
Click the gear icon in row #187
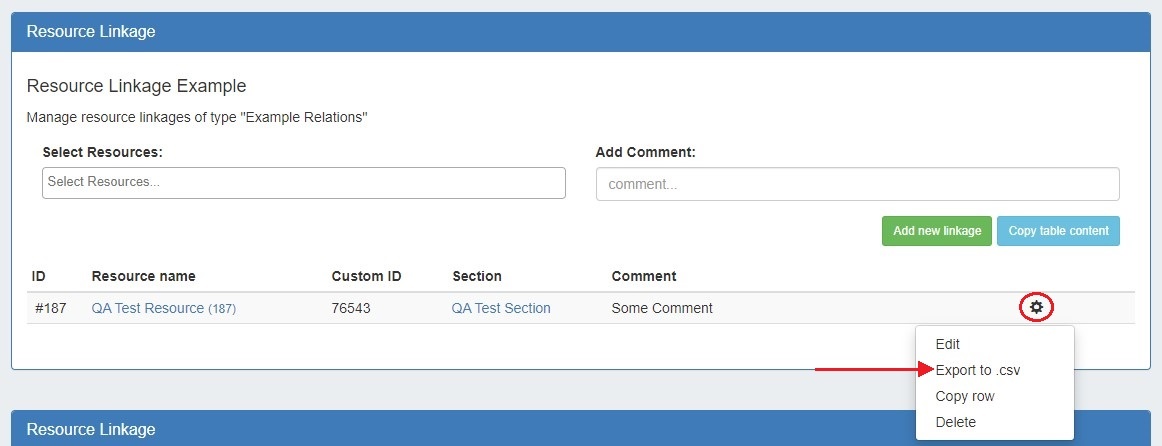pos(1037,307)
